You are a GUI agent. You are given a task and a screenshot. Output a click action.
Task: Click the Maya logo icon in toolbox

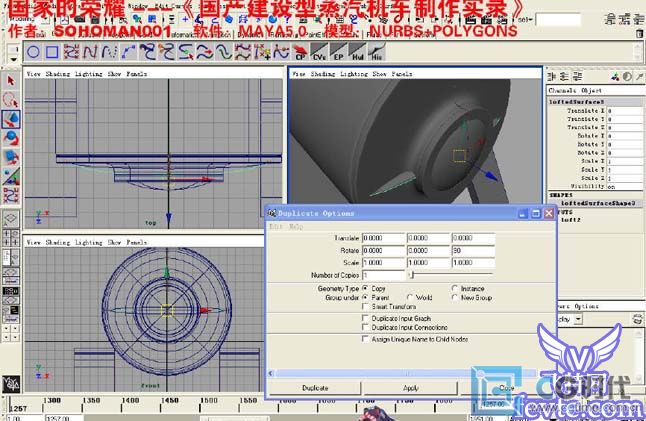[11, 384]
